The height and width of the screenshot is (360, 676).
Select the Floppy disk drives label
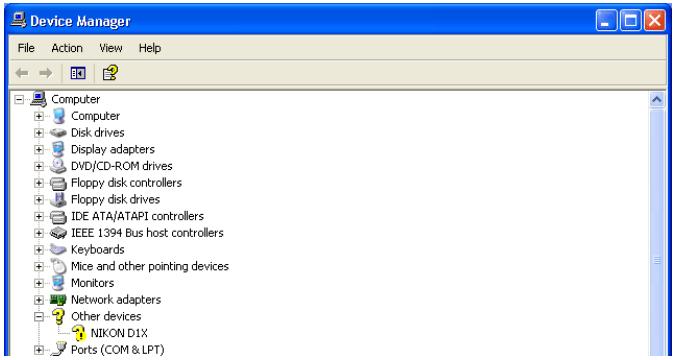click(115, 200)
